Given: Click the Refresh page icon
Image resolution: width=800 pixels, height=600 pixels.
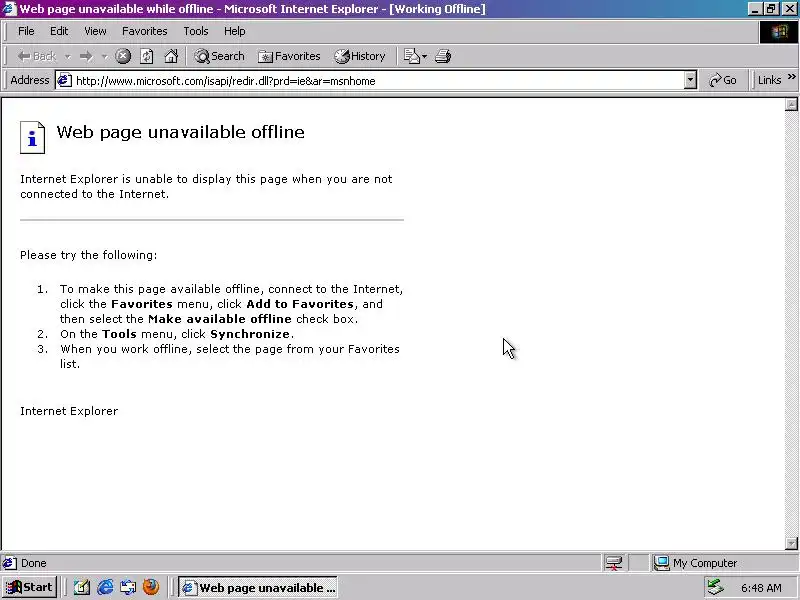Looking at the screenshot, I should [146, 56].
